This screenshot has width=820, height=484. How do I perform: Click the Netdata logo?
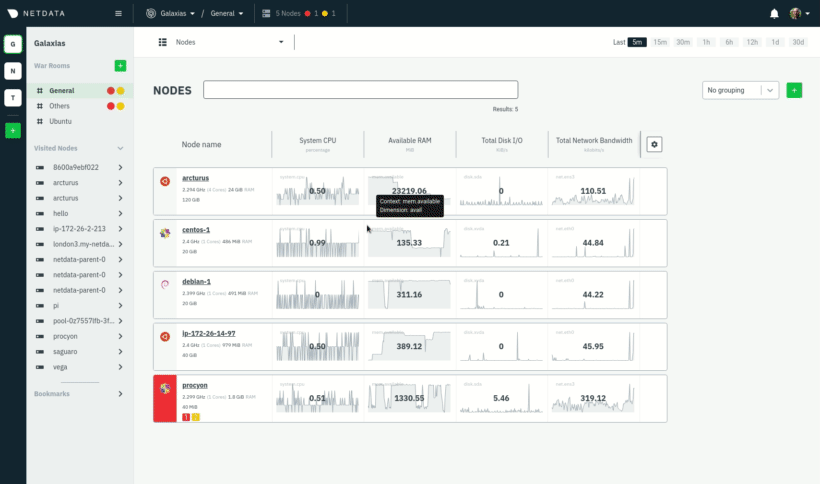coord(36,14)
